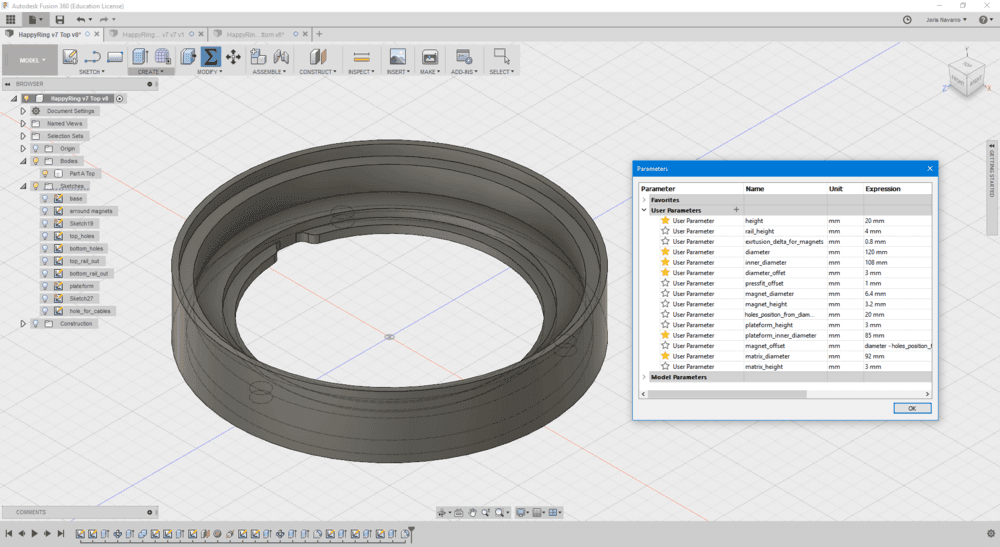Select the Offset Plane construct icon
Screen dimensions: 1000x547
pyautogui.click(x=318, y=57)
